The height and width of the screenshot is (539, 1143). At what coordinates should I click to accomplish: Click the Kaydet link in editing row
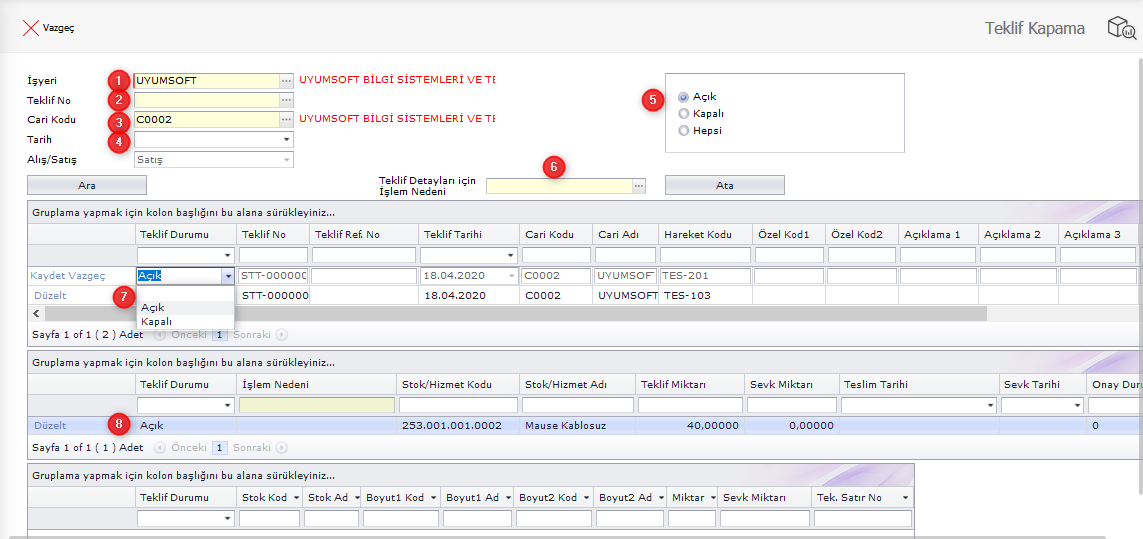coord(48,276)
